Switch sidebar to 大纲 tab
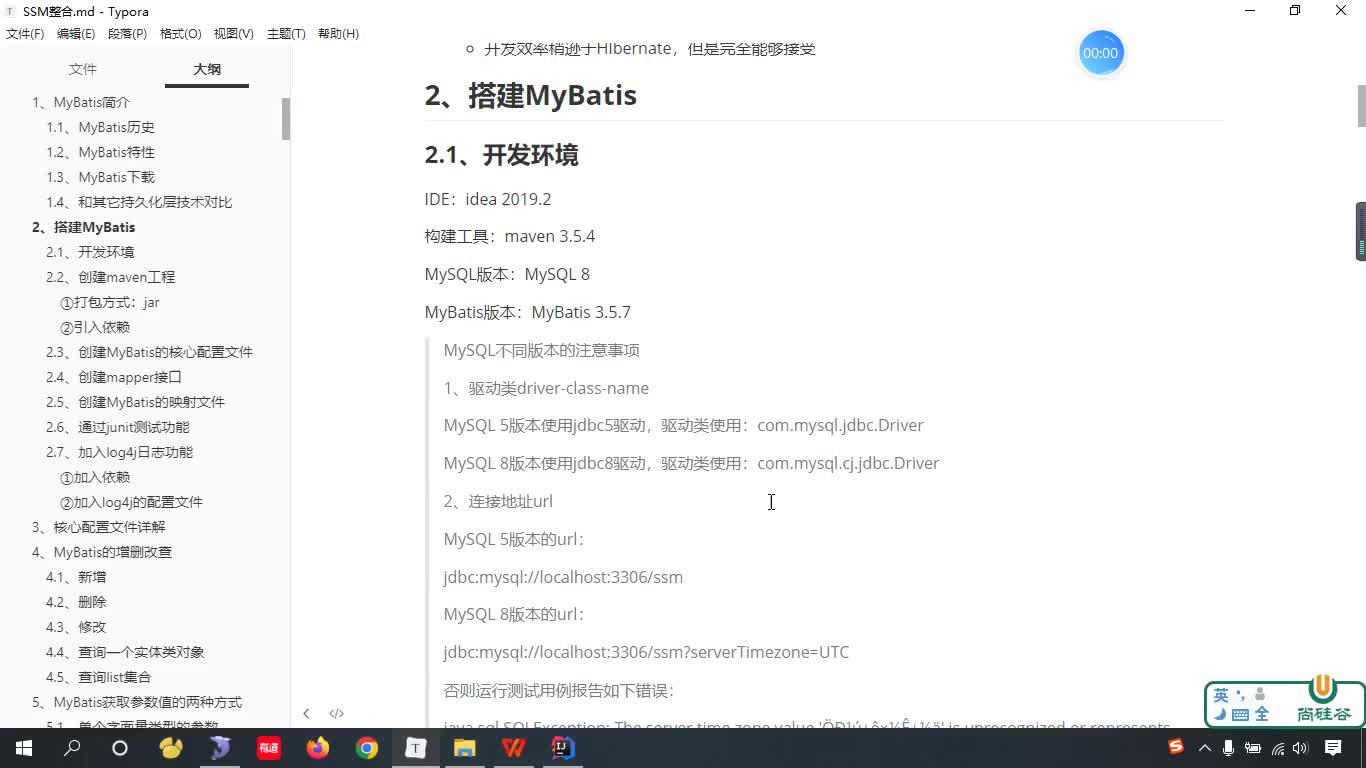 pyautogui.click(x=207, y=69)
